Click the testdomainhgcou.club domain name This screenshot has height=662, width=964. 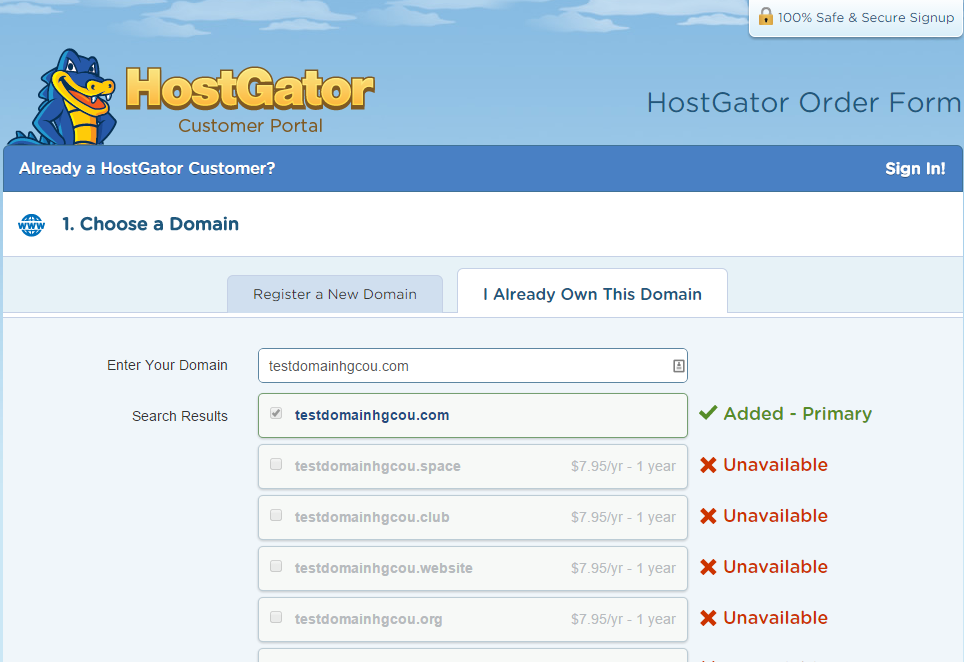coord(372,518)
